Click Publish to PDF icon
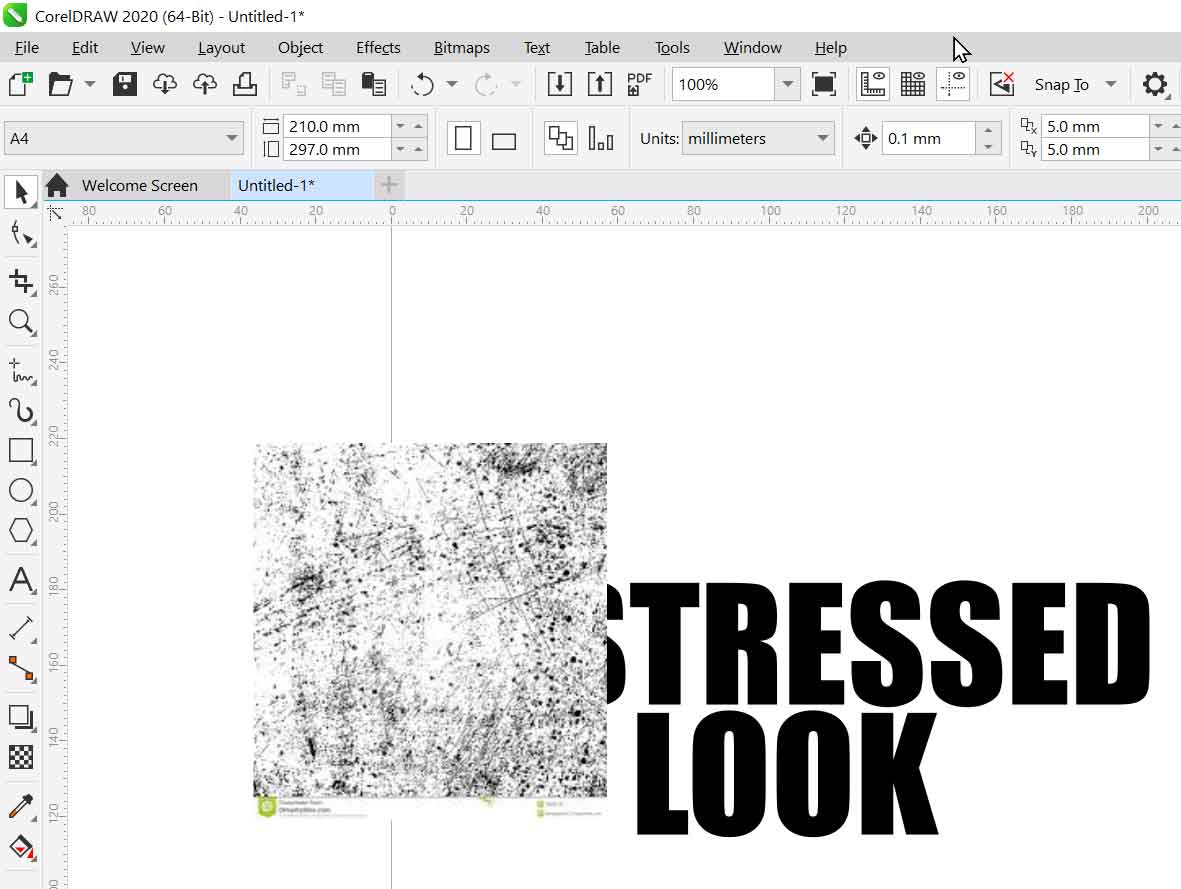 coord(639,84)
